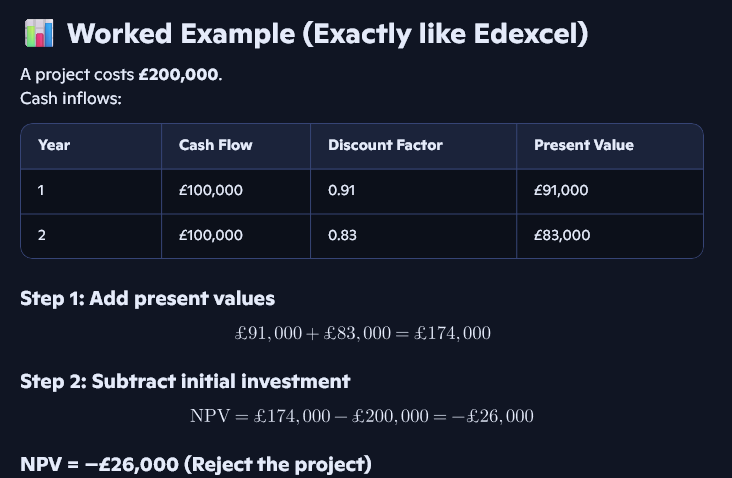Image resolution: width=732 pixels, height=478 pixels.
Task: Click the 0.91 discount factor cell
Action: coord(342,190)
